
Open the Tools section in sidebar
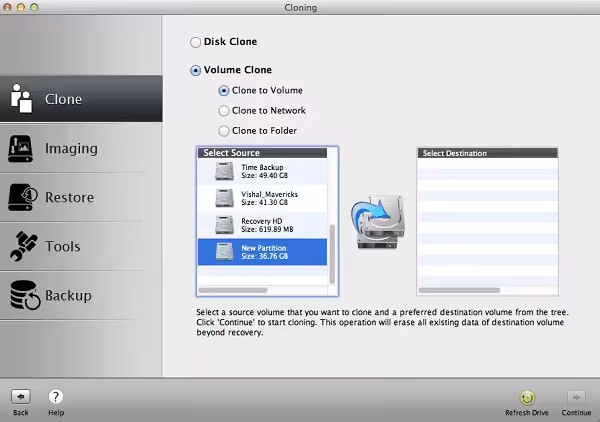point(81,246)
